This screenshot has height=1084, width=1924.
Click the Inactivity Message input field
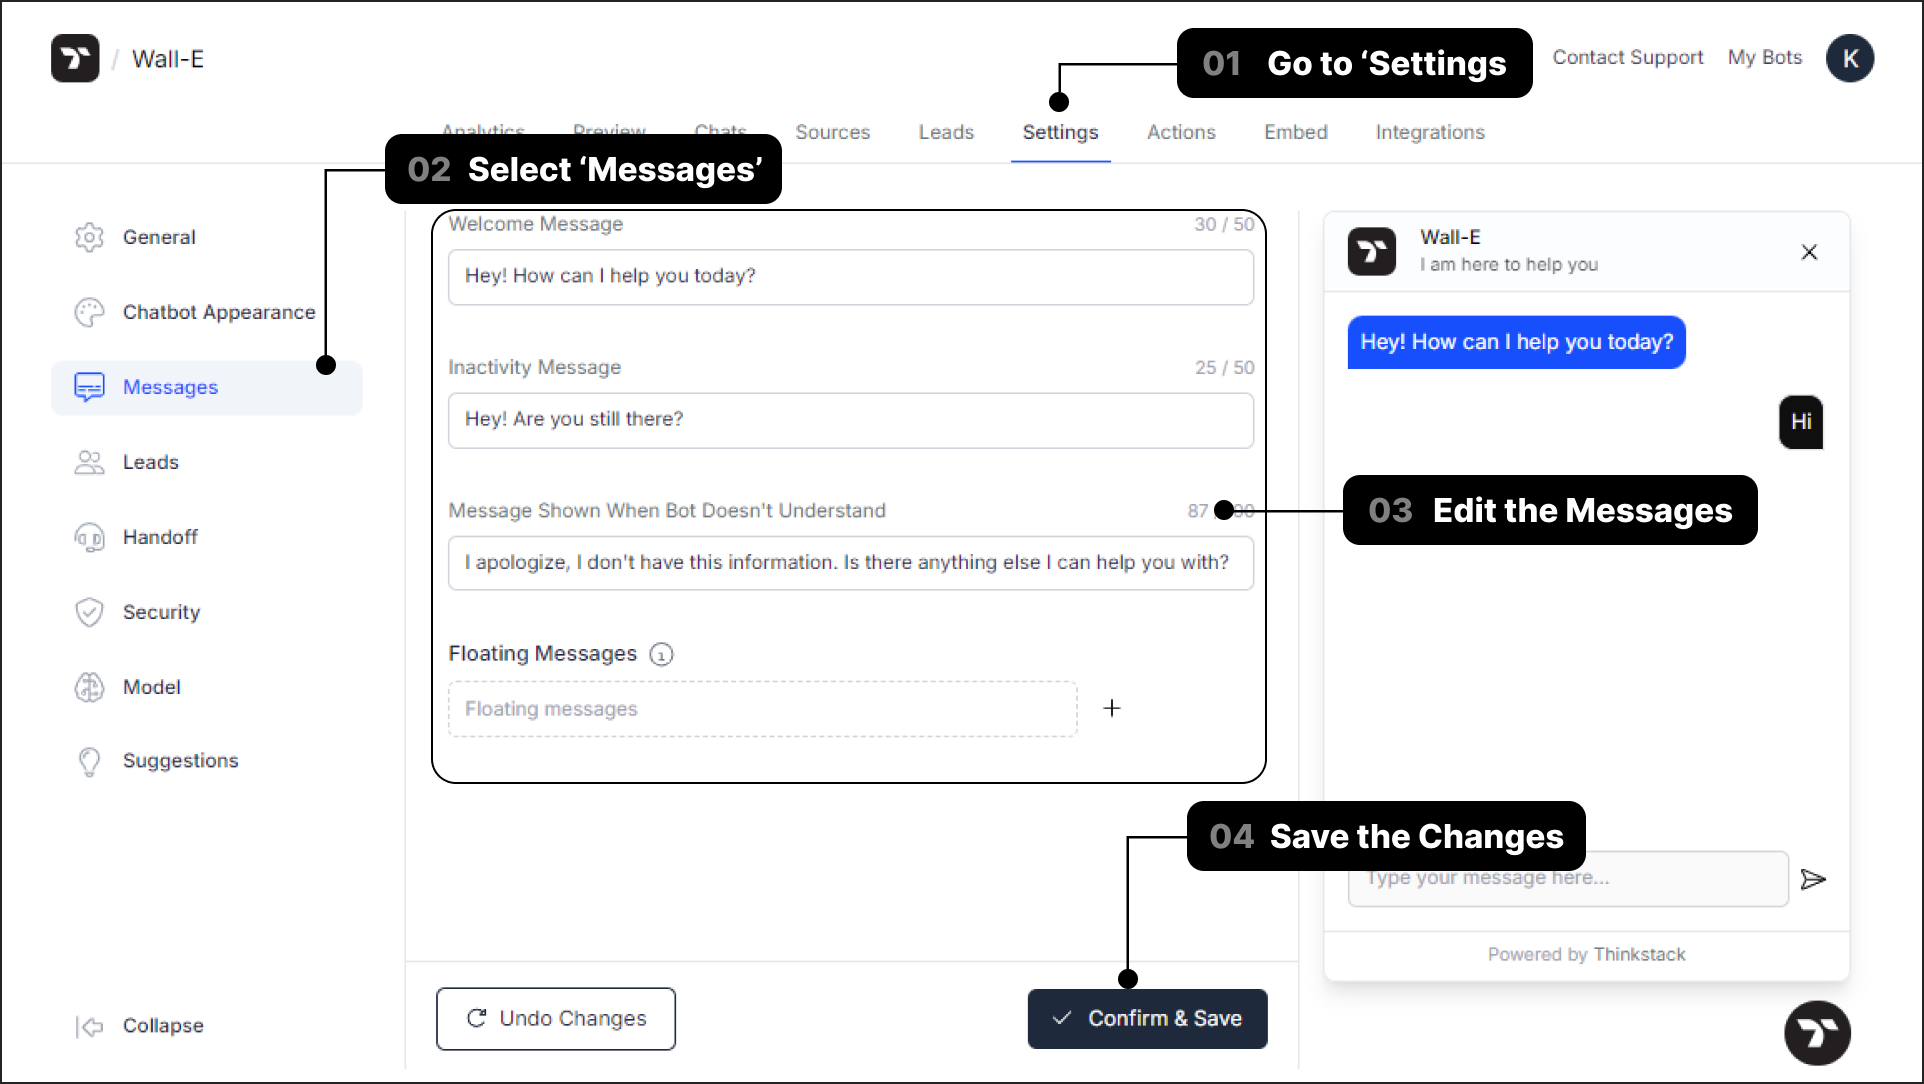coord(851,420)
